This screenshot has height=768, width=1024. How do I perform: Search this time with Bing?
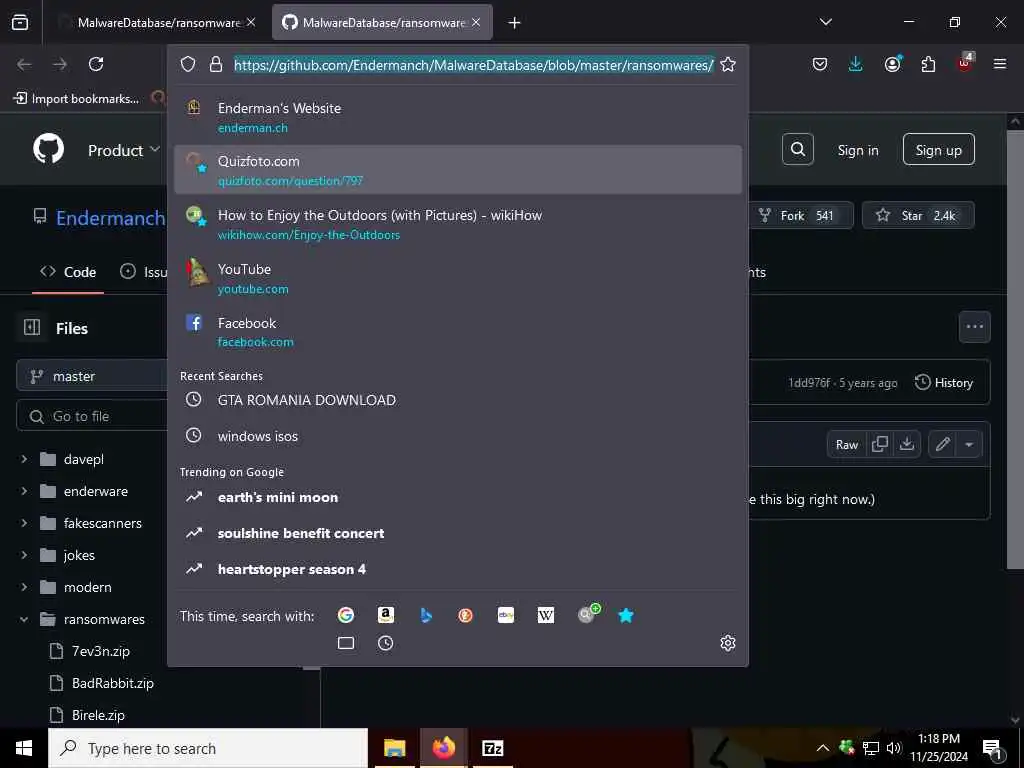[426, 615]
